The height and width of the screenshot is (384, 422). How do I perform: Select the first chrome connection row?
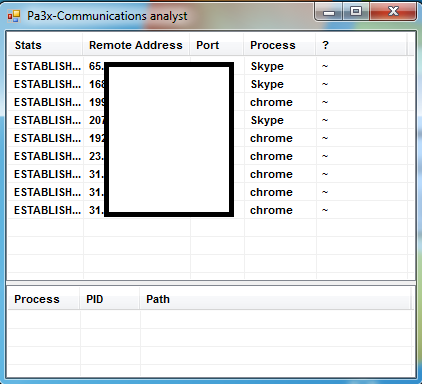point(211,102)
